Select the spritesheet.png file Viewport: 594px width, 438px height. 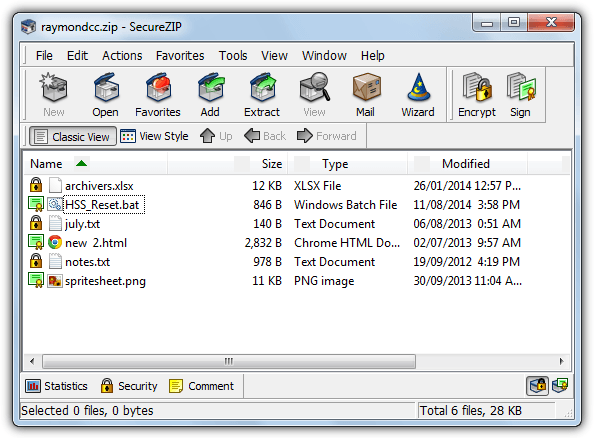pyautogui.click(x=105, y=281)
